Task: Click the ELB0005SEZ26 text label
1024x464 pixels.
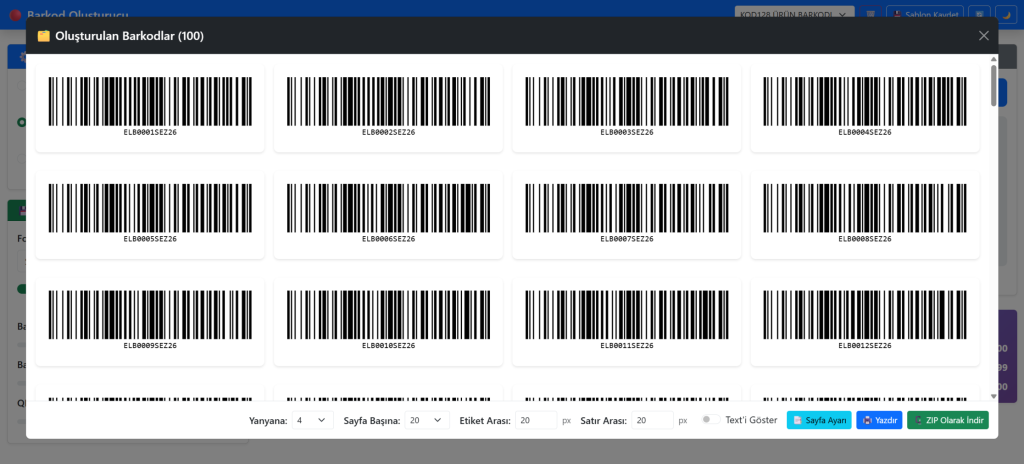Action: point(150,239)
